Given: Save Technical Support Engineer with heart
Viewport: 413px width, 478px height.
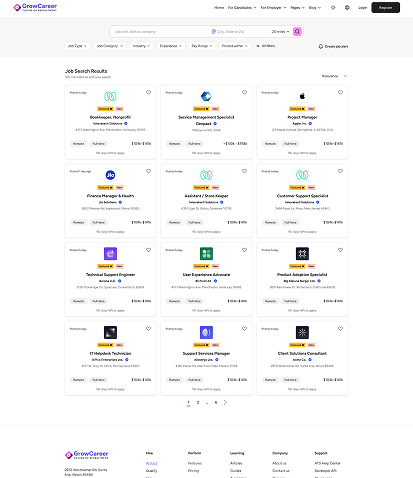Looking at the screenshot, I should click(x=148, y=250).
